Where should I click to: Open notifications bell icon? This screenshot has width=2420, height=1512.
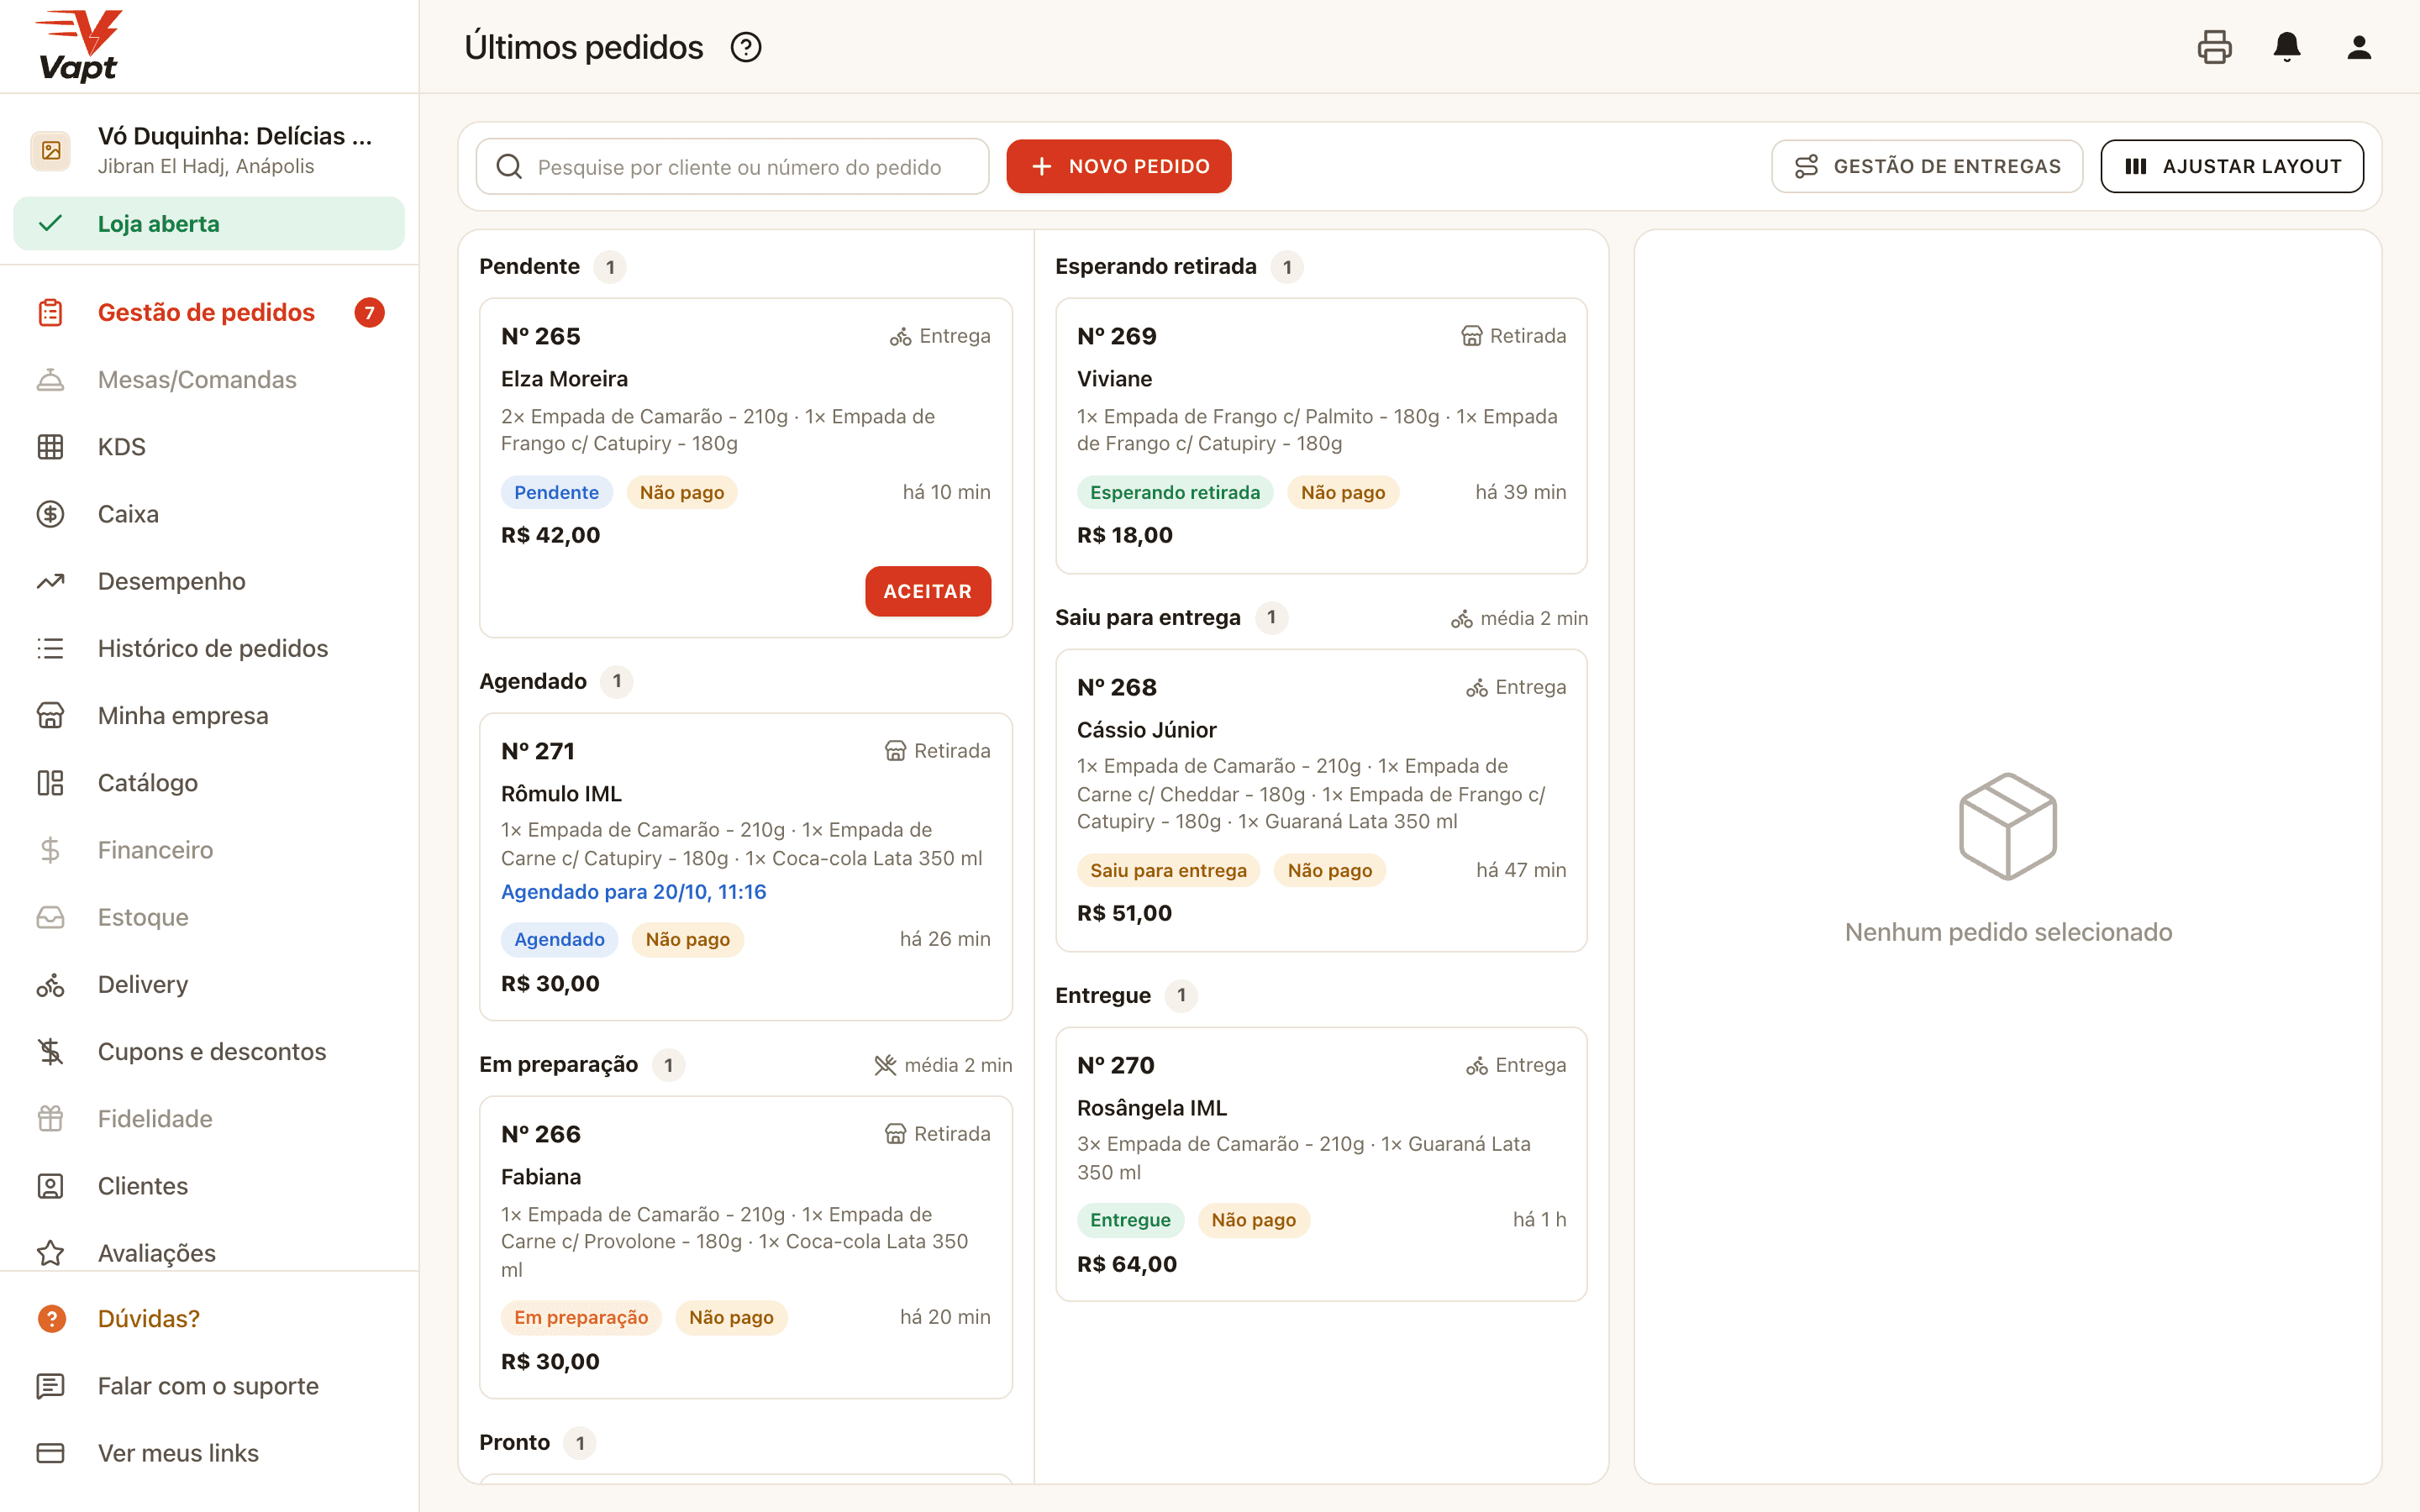point(2287,47)
